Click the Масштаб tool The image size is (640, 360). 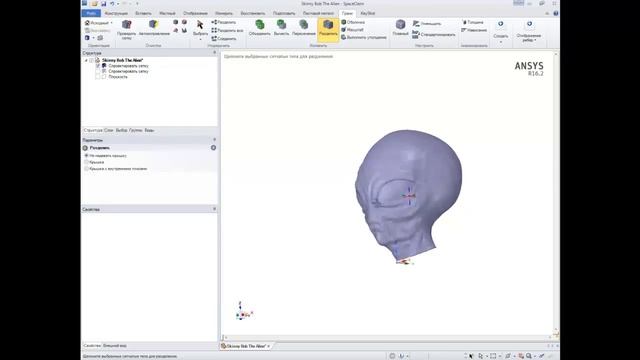[x=352, y=30]
